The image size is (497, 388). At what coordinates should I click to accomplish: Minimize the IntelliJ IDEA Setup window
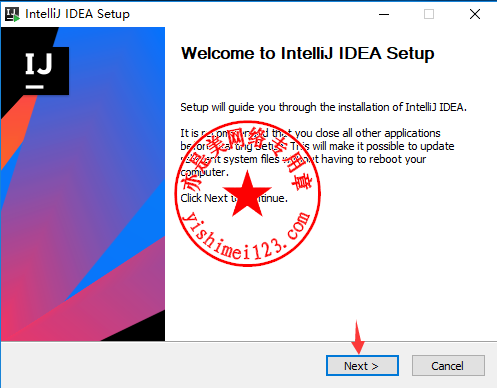384,14
